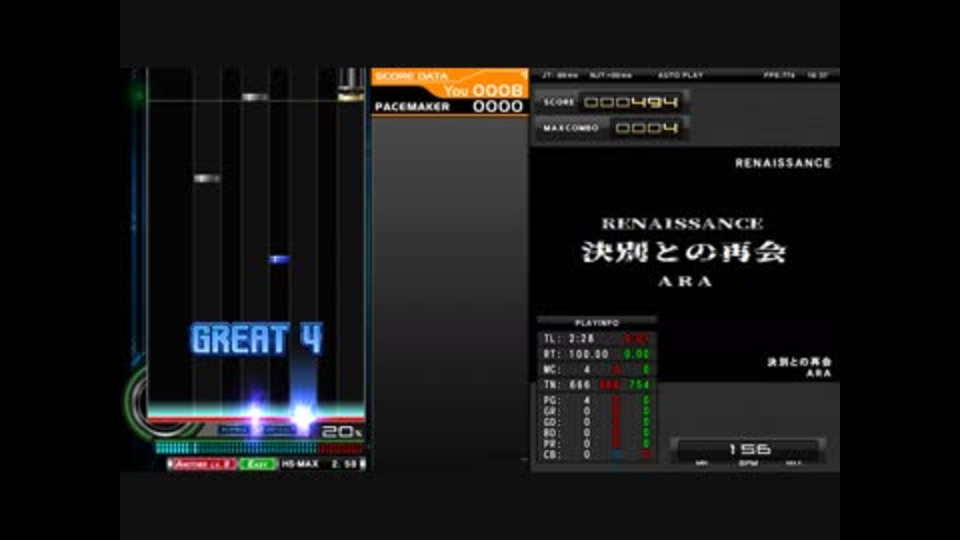Image resolution: width=960 pixels, height=540 pixels.
Task: Click the 'AUTO PLAY' status label
Action: point(680,75)
